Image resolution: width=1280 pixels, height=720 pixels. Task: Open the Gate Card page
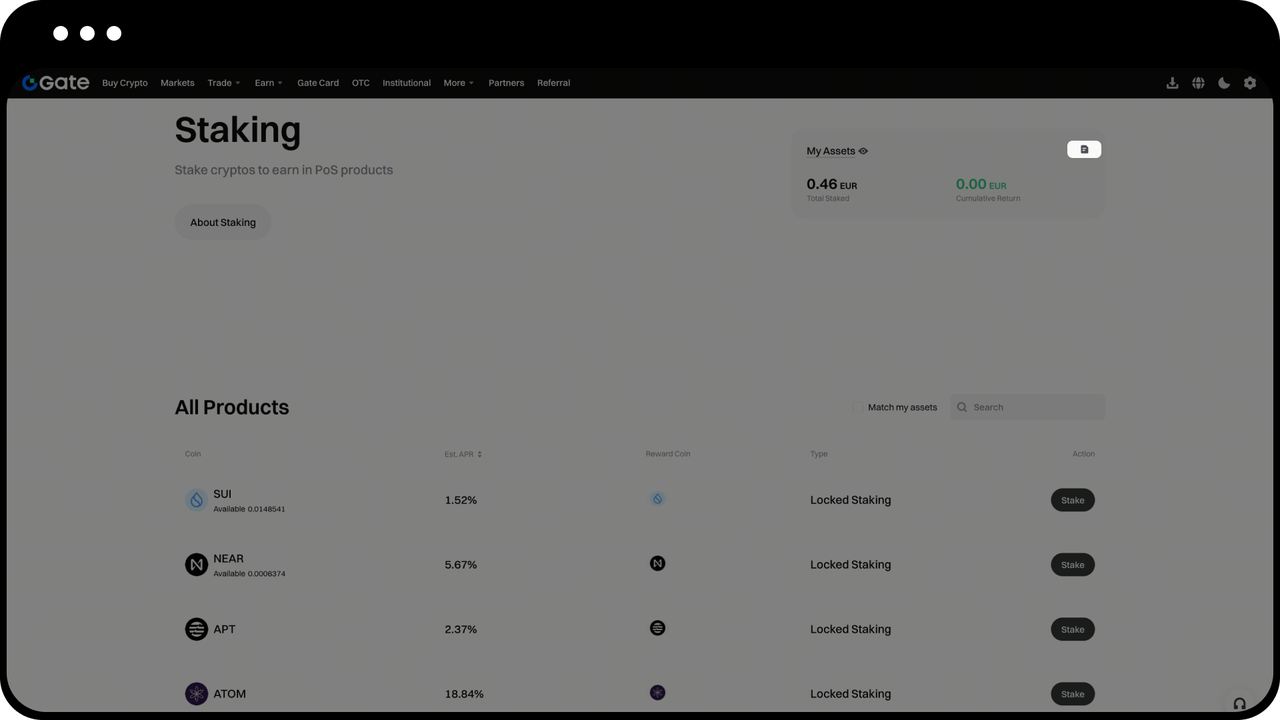coord(318,83)
